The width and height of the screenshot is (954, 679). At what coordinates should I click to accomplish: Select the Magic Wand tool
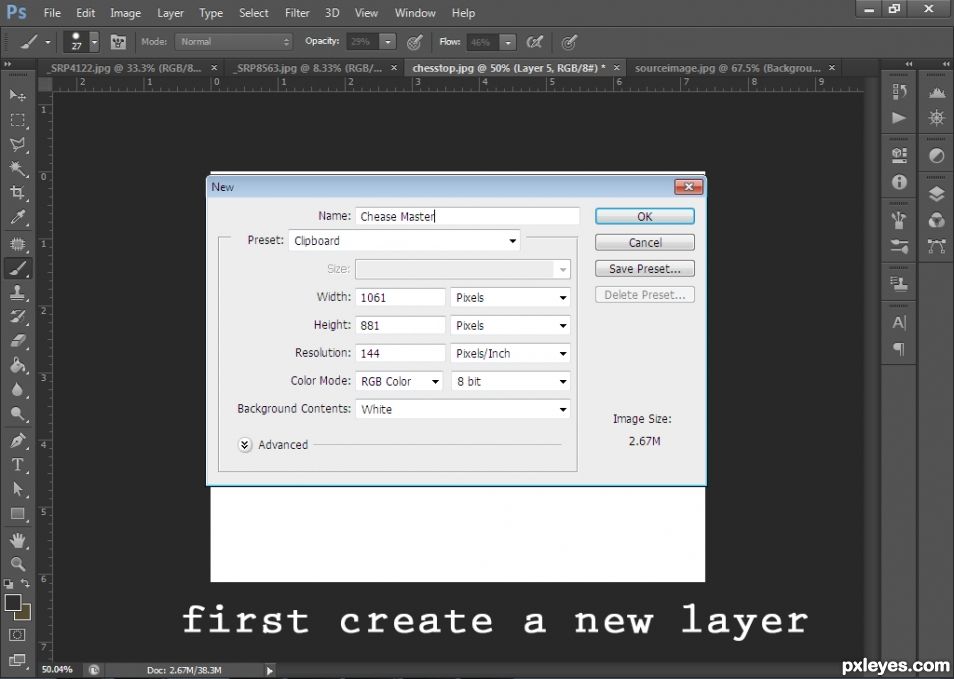pyautogui.click(x=18, y=169)
